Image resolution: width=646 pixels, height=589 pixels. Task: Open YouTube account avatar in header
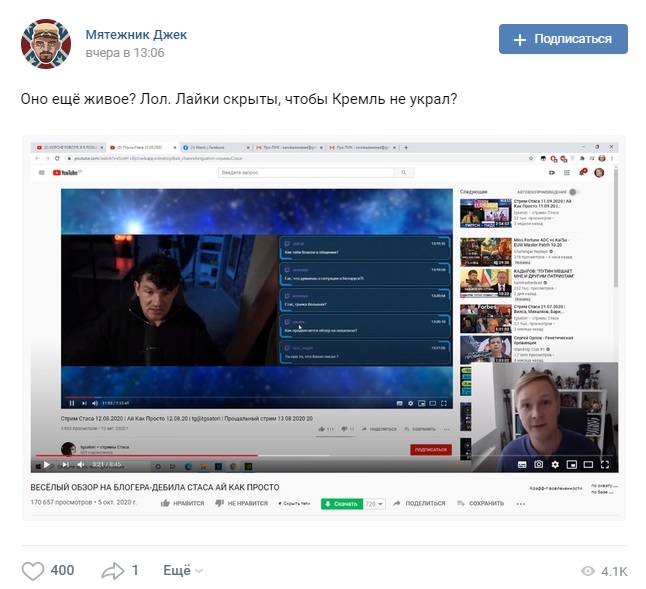click(599, 173)
